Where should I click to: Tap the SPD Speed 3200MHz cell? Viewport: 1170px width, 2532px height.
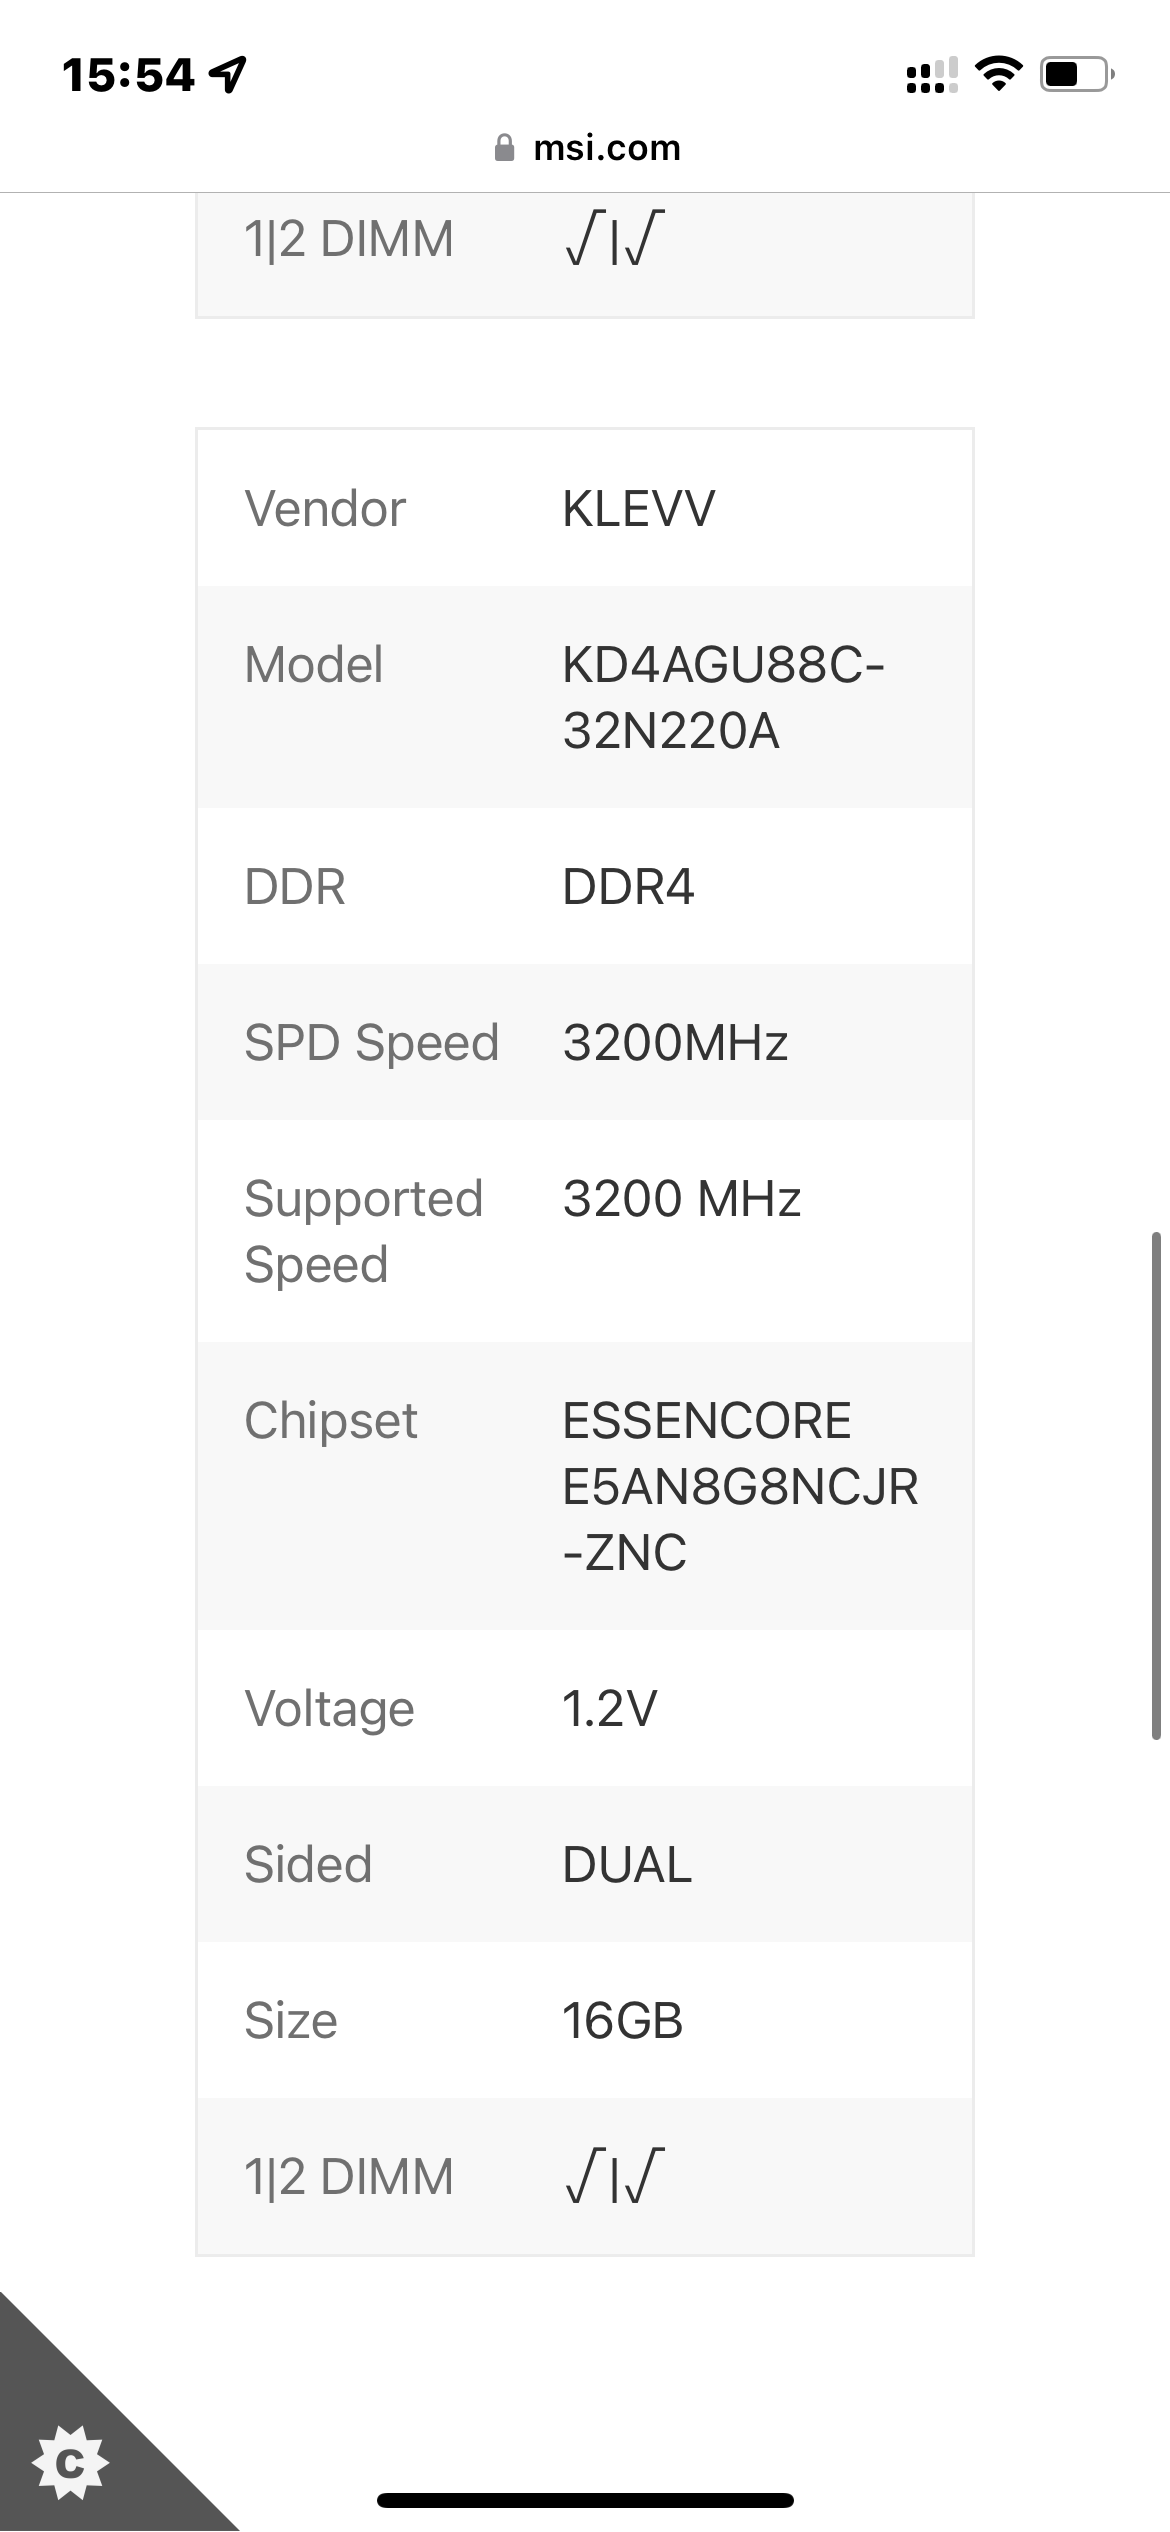click(x=675, y=1042)
